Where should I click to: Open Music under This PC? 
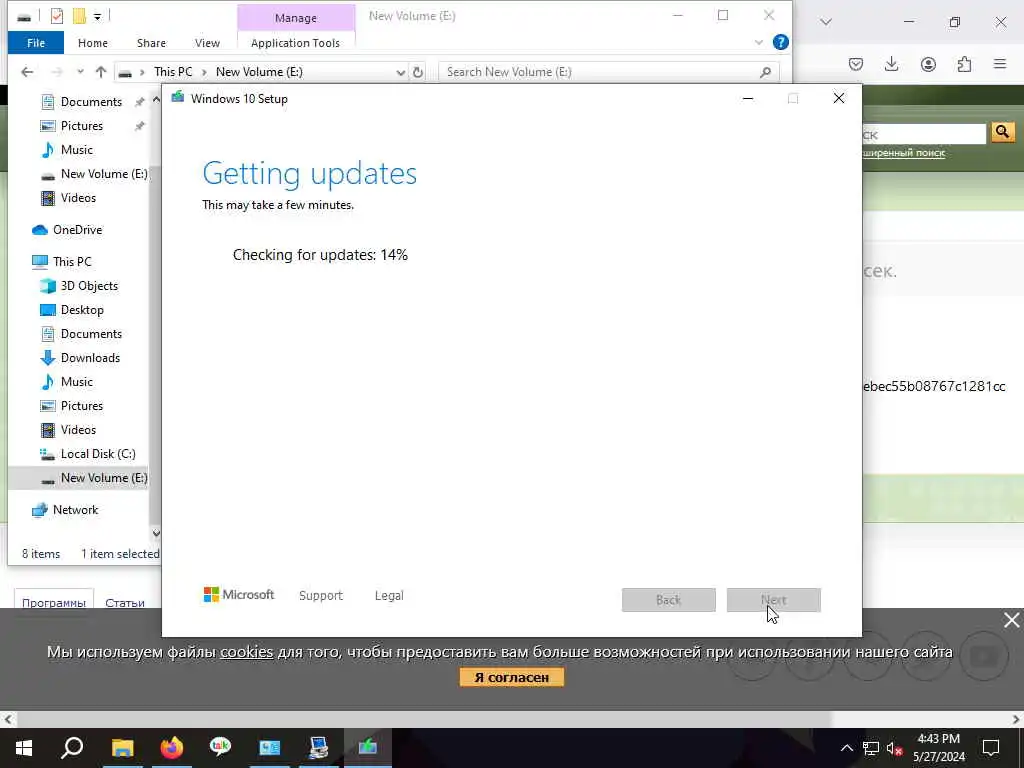coord(76,382)
